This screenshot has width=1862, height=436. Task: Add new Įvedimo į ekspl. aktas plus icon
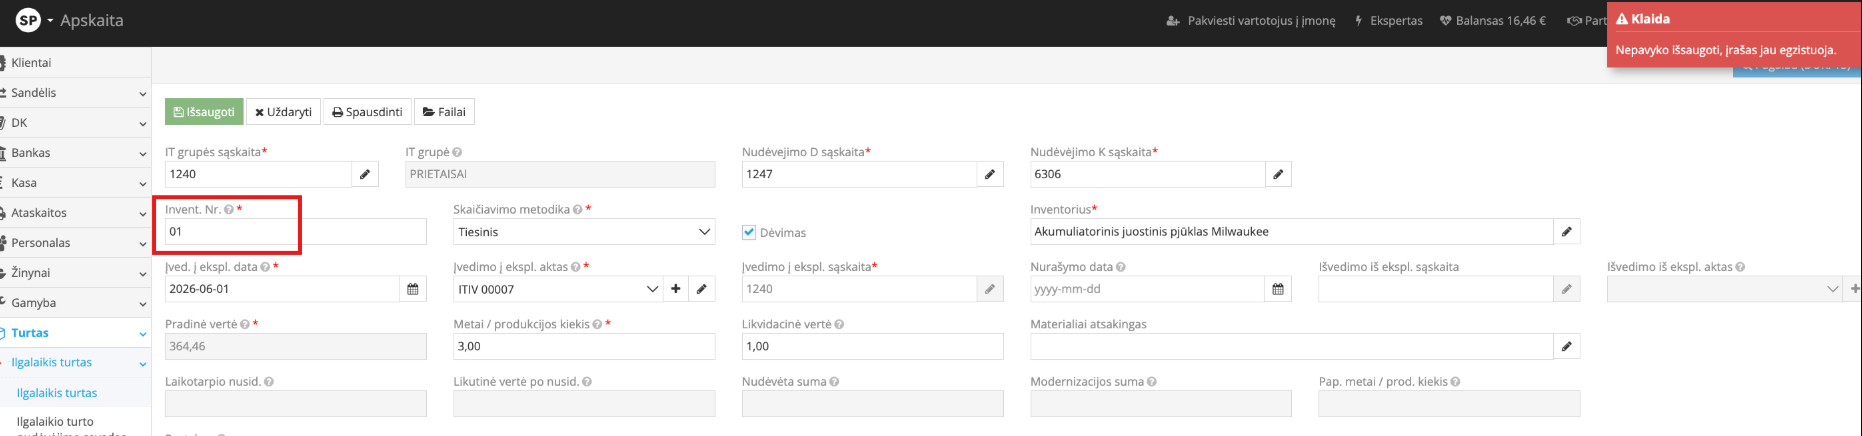676,289
